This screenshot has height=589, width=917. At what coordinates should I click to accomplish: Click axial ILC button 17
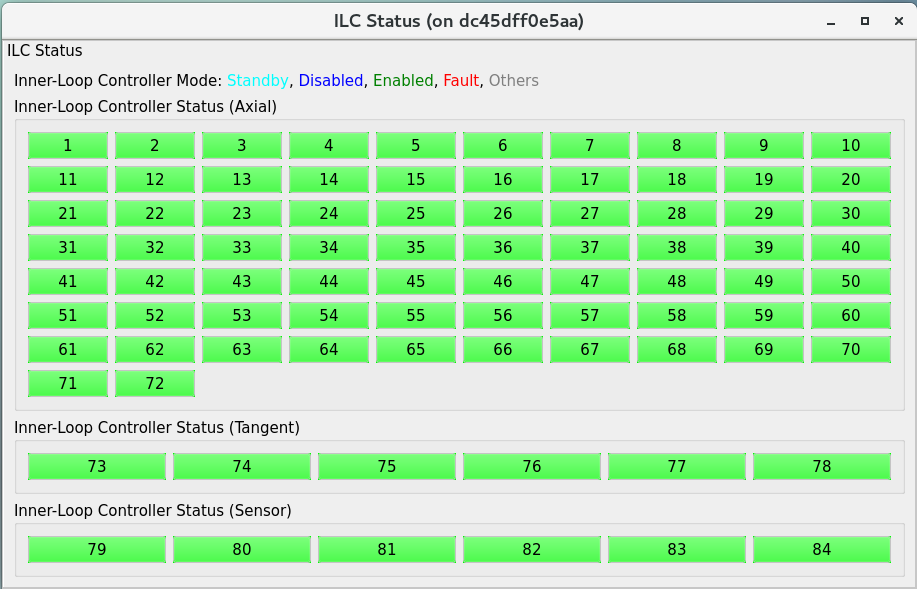[590, 180]
